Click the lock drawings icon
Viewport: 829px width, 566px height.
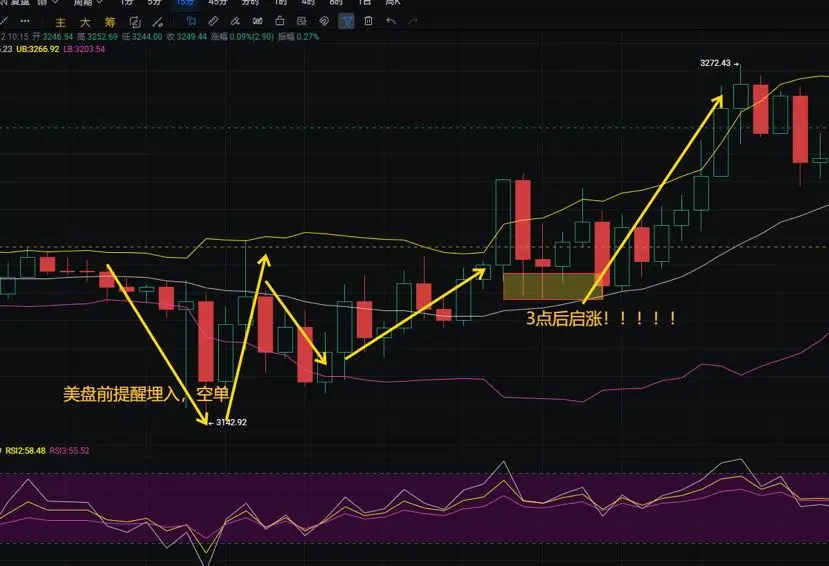point(280,21)
